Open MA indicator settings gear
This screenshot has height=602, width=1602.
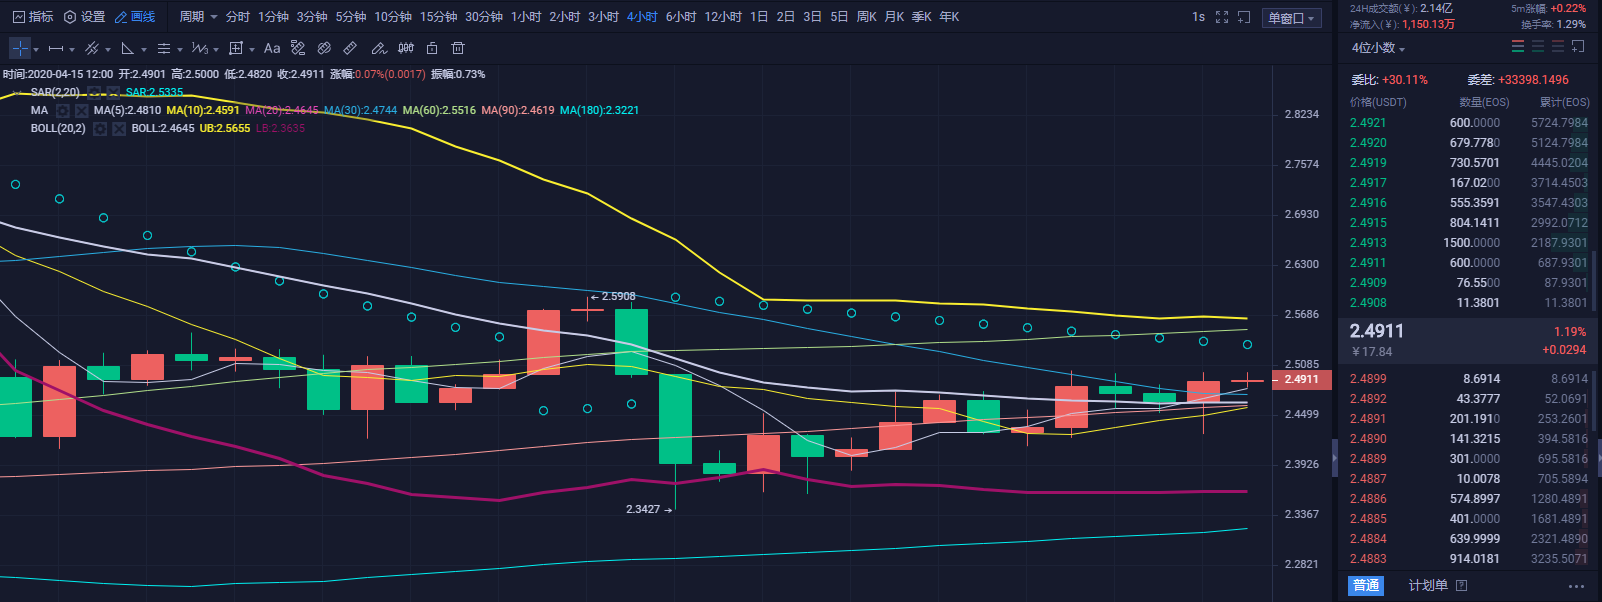tap(63, 110)
